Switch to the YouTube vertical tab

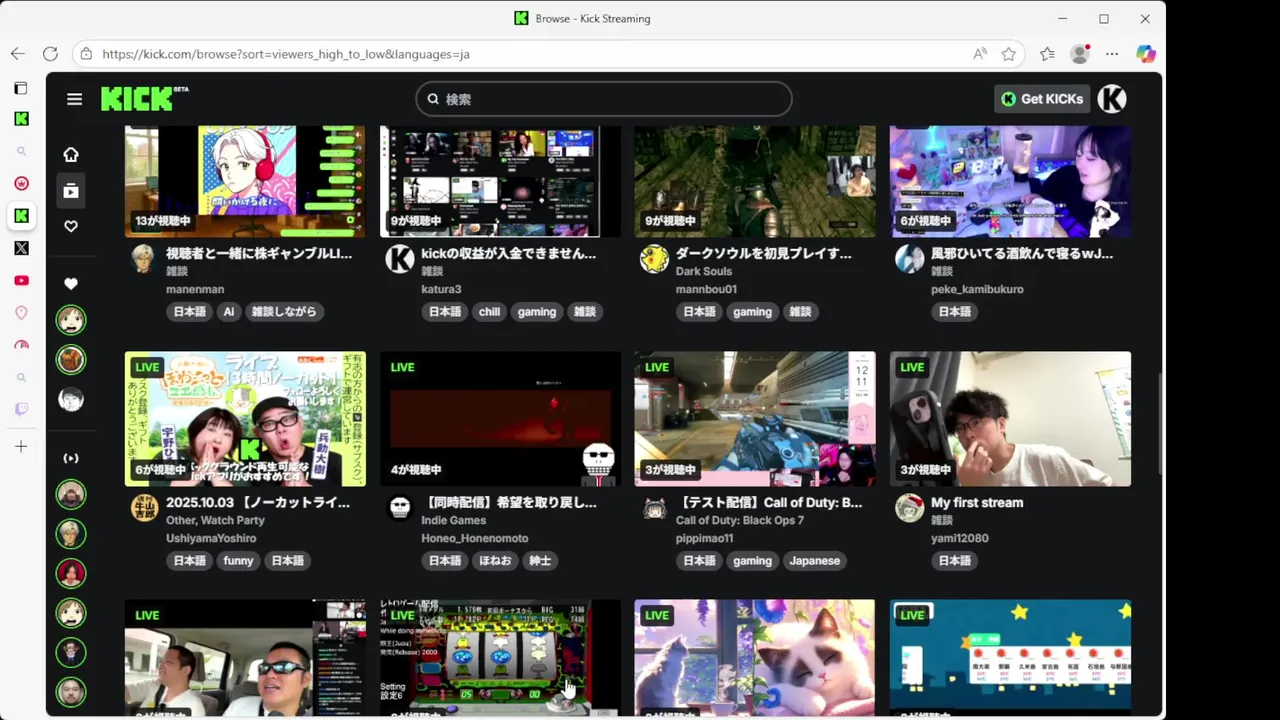click(21, 280)
